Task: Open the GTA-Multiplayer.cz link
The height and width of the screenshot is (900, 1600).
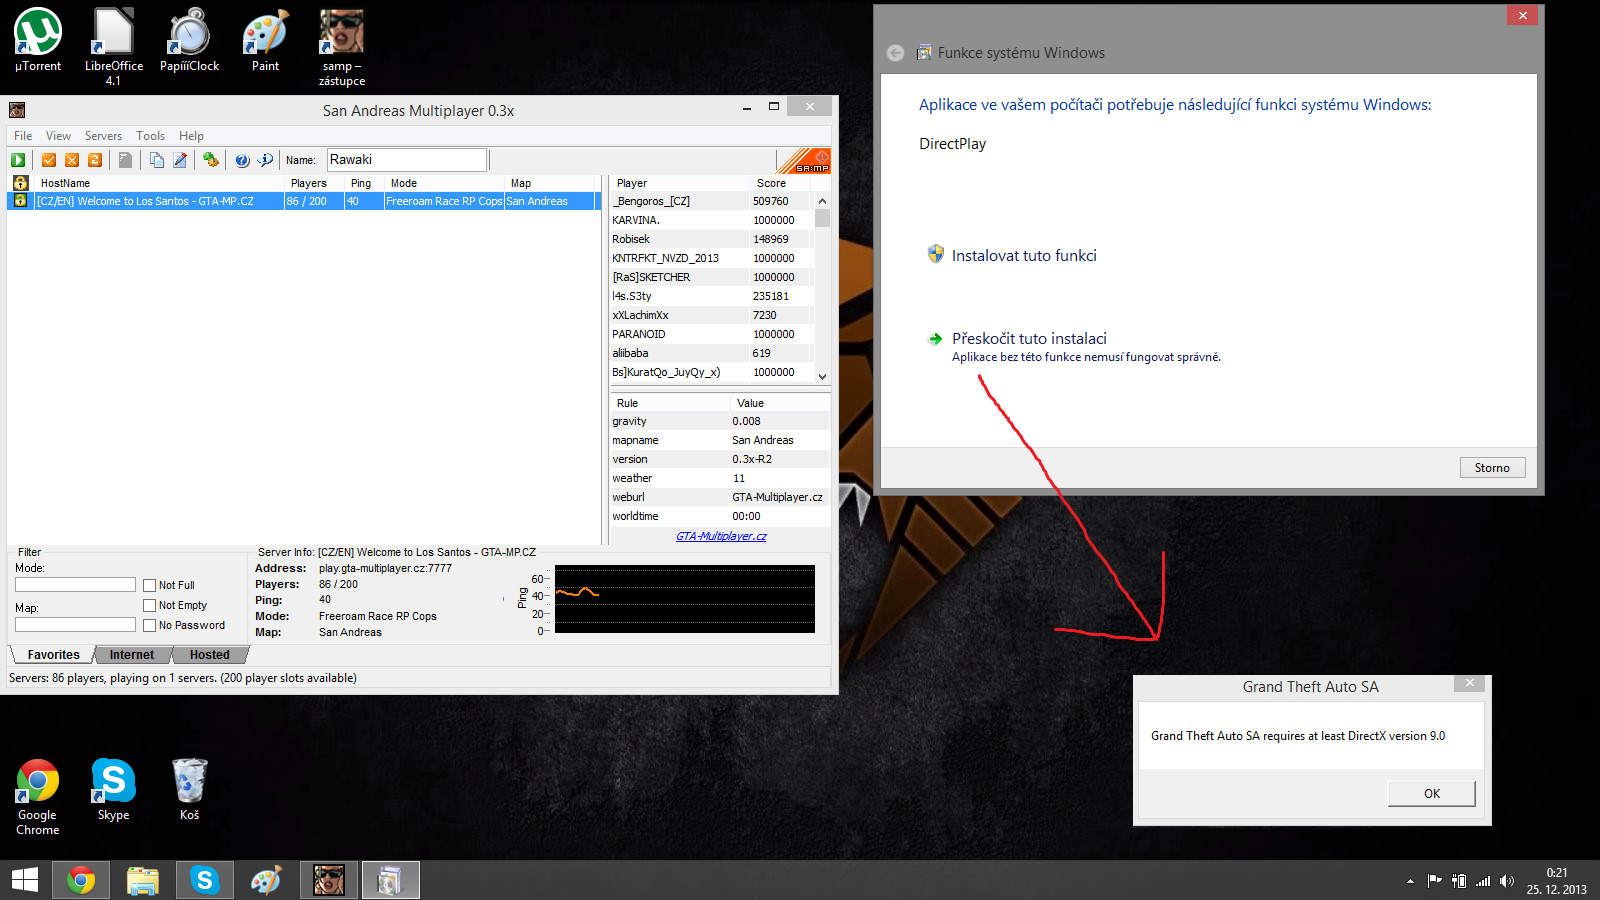Action: (x=721, y=537)
